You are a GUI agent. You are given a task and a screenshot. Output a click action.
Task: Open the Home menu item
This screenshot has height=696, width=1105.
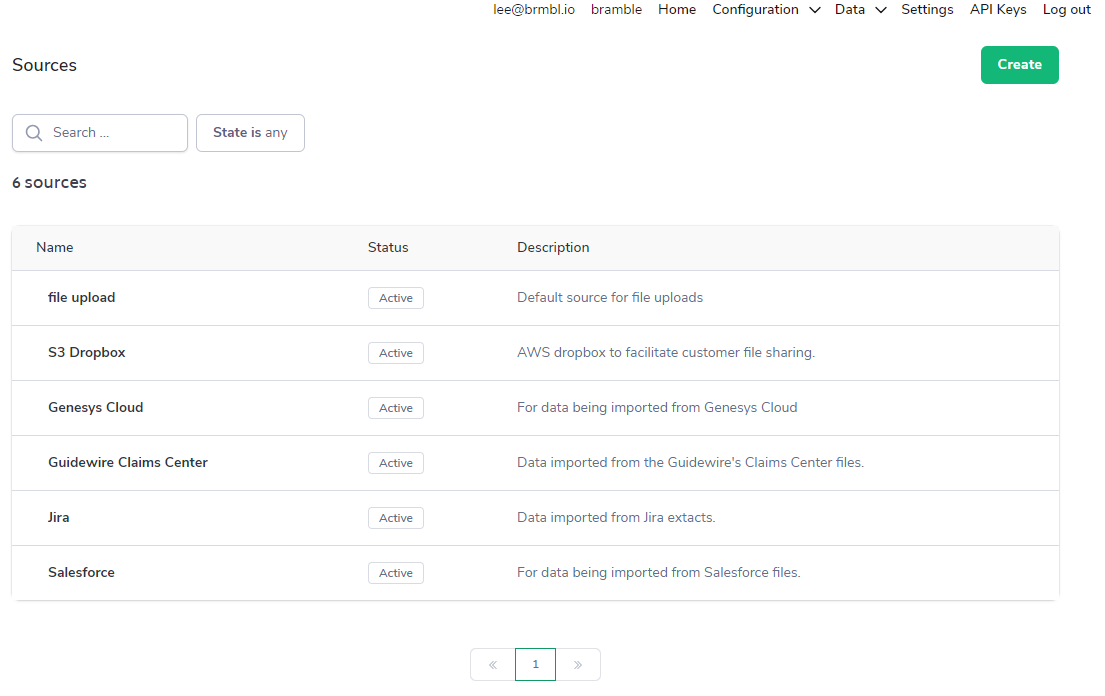[x=677, y=10]
